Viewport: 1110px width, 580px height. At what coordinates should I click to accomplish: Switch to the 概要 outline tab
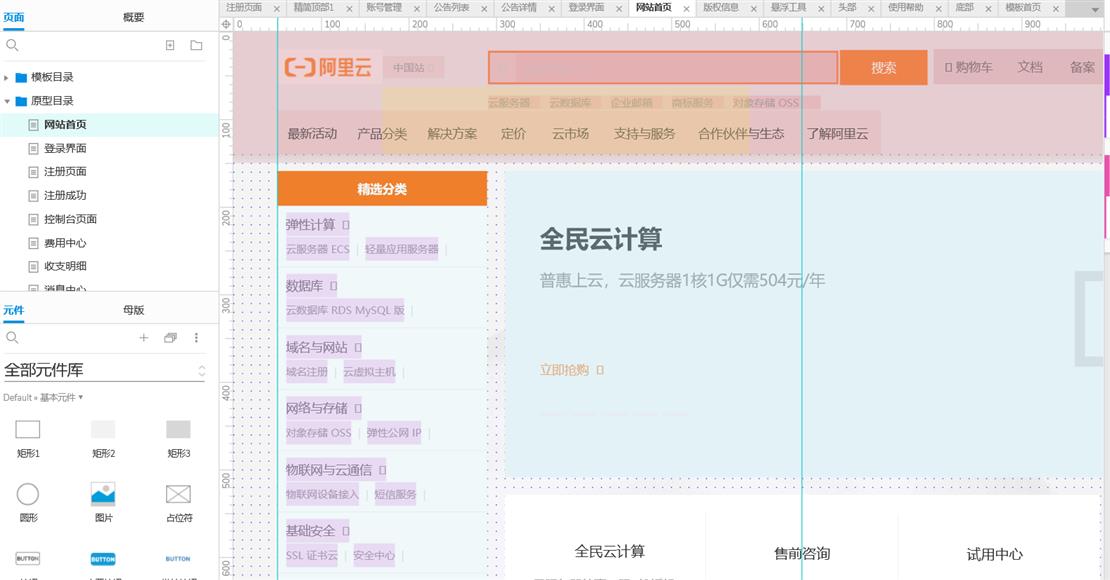(x=133, y=17)
